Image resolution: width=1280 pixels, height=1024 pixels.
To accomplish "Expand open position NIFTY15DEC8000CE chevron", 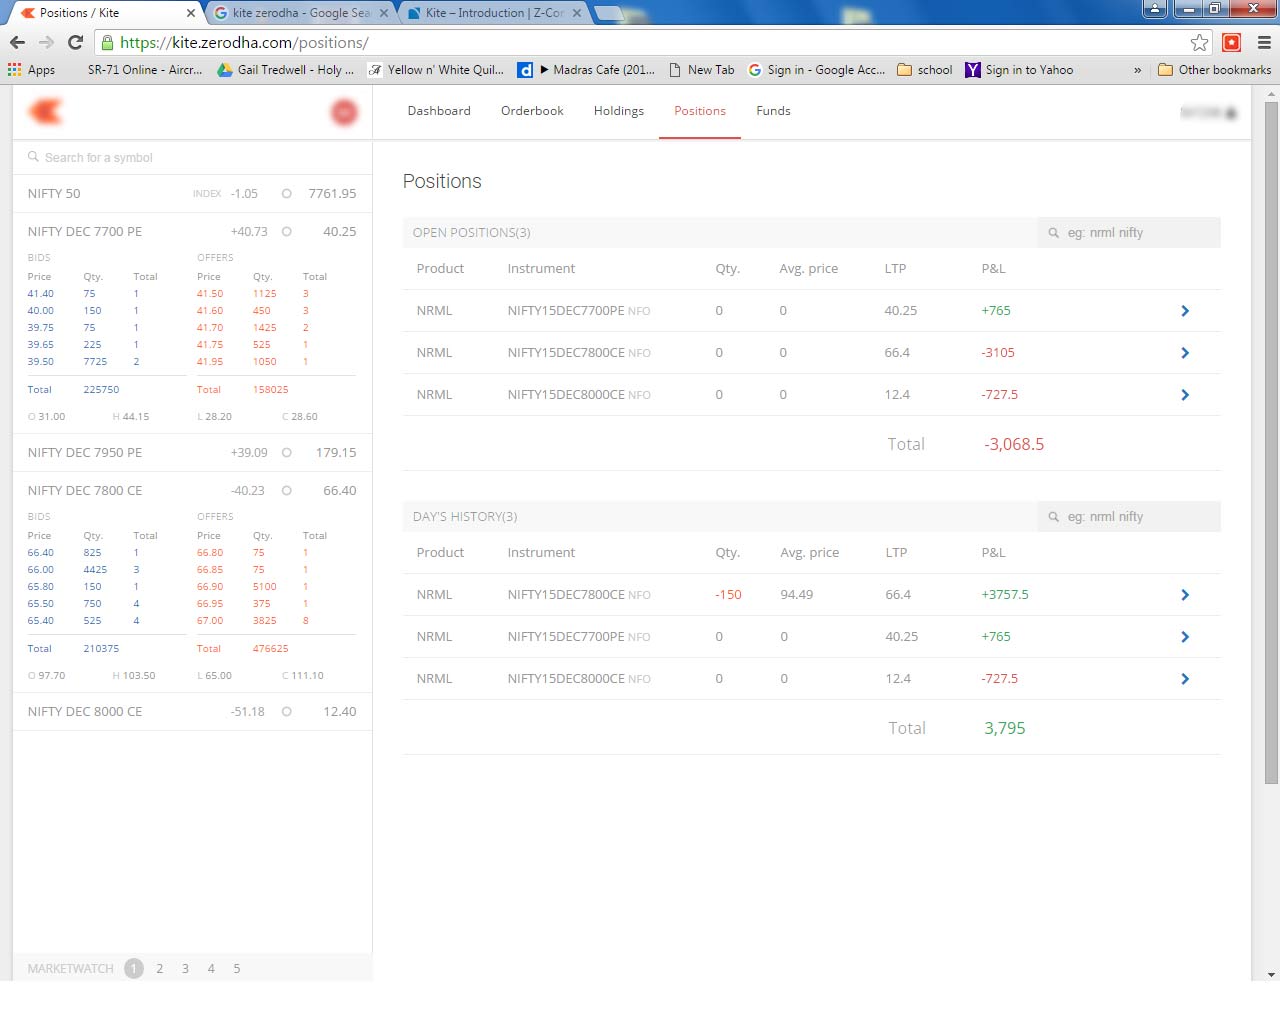I will (x=1185, y=395).
